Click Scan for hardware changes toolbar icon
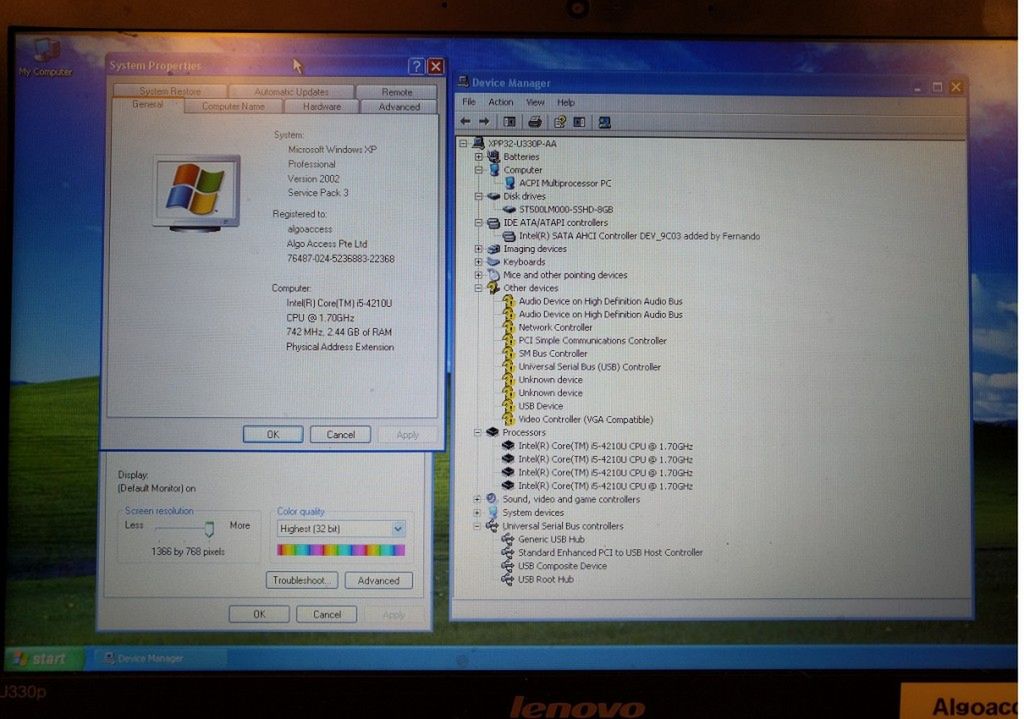 point(605,122)
